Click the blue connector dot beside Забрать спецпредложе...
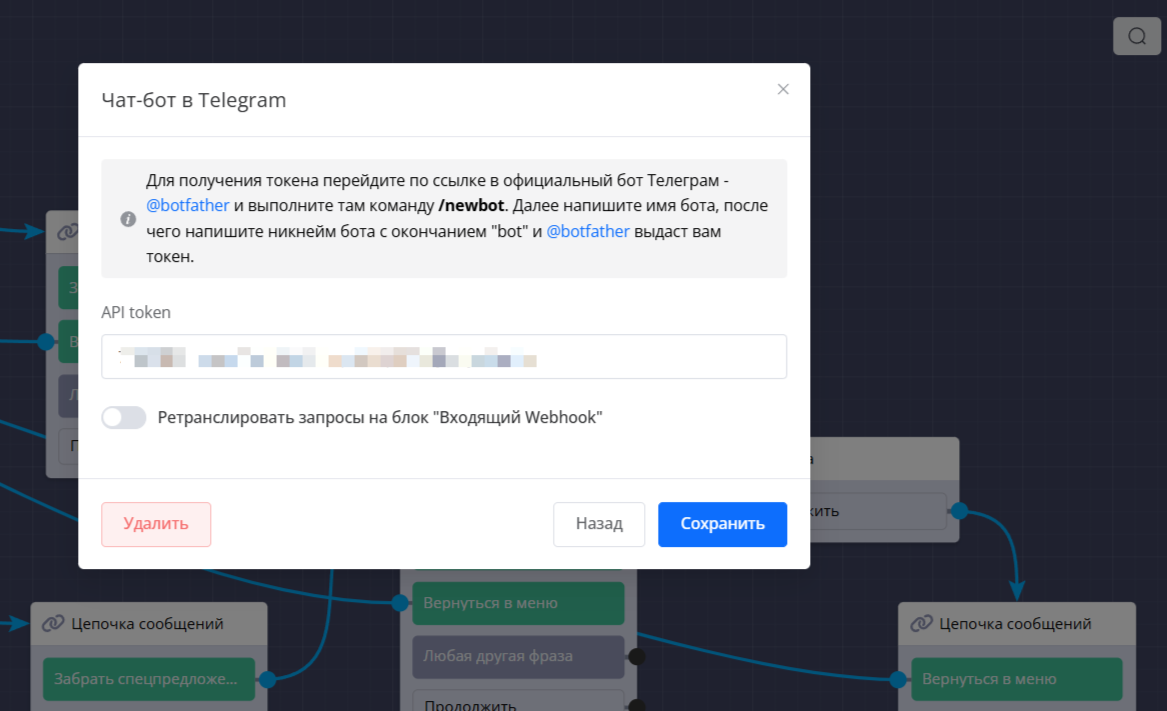 267,679
